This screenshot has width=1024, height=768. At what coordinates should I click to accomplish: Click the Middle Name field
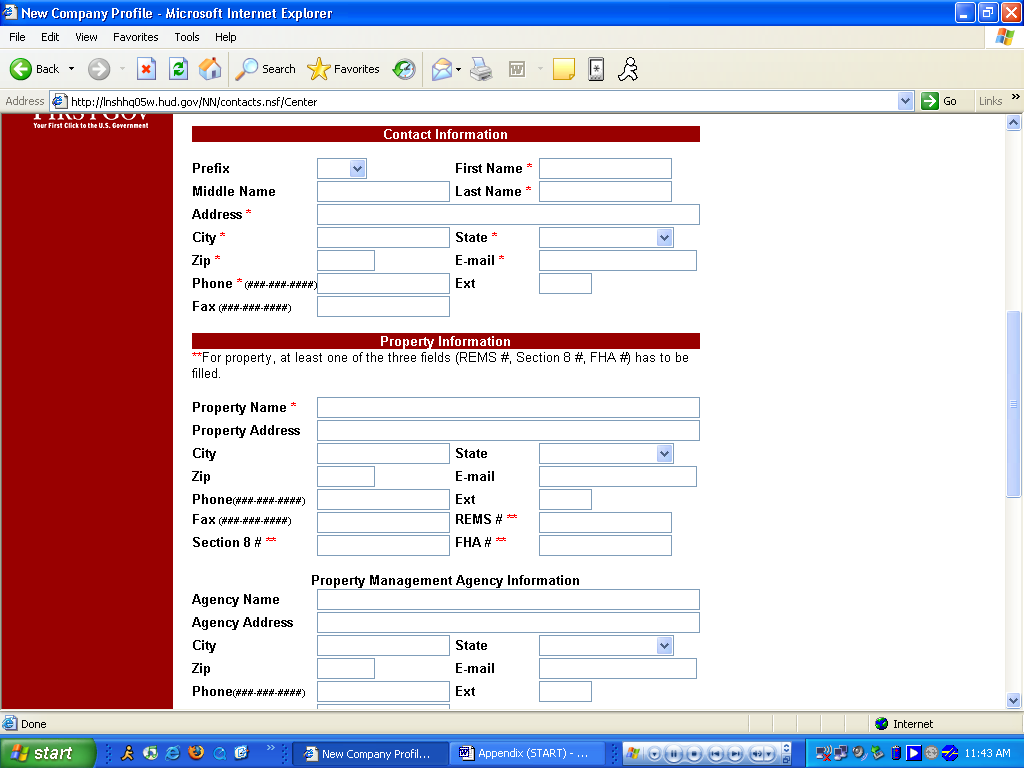click(x=383, y=191)
